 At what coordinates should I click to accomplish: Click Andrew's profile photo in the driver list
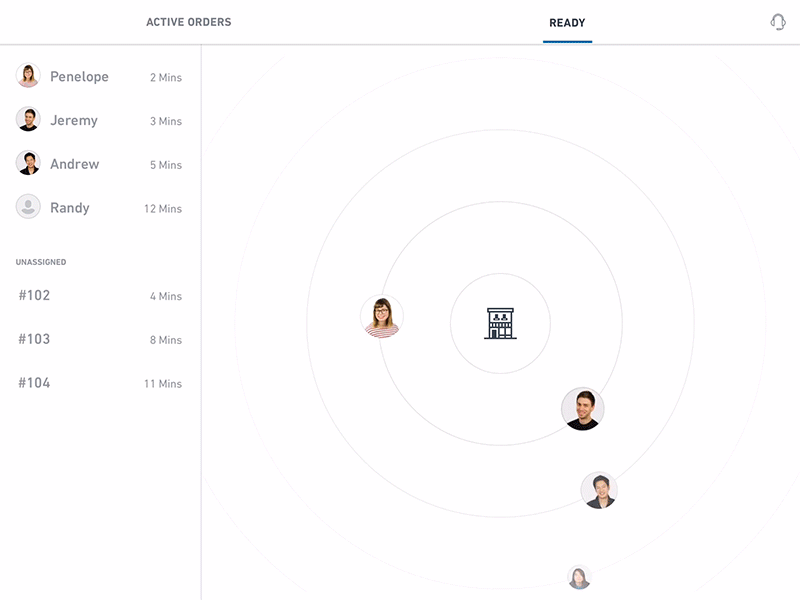(x=27, y=164)
